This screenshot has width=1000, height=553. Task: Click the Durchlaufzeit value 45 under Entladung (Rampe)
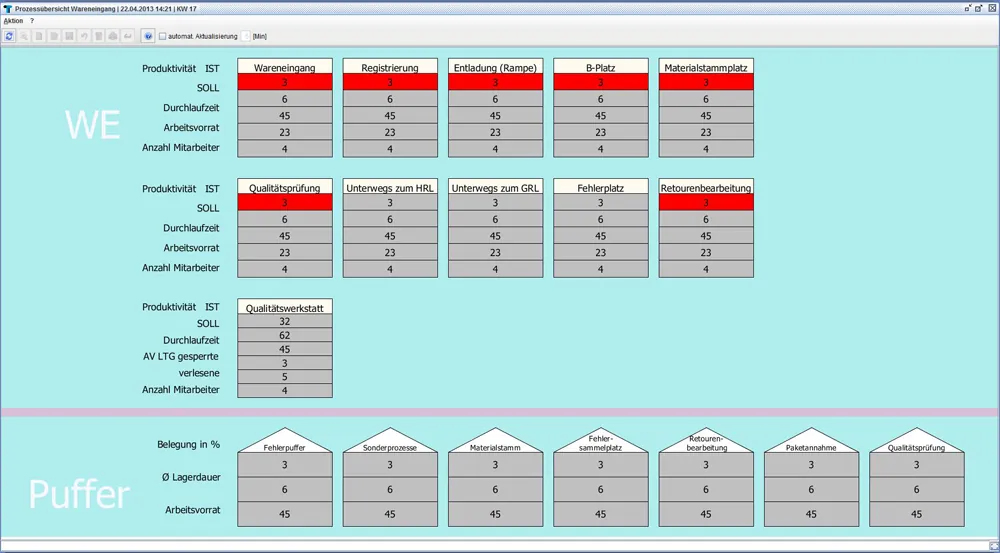pyautogui.click(x=496, y=115)
